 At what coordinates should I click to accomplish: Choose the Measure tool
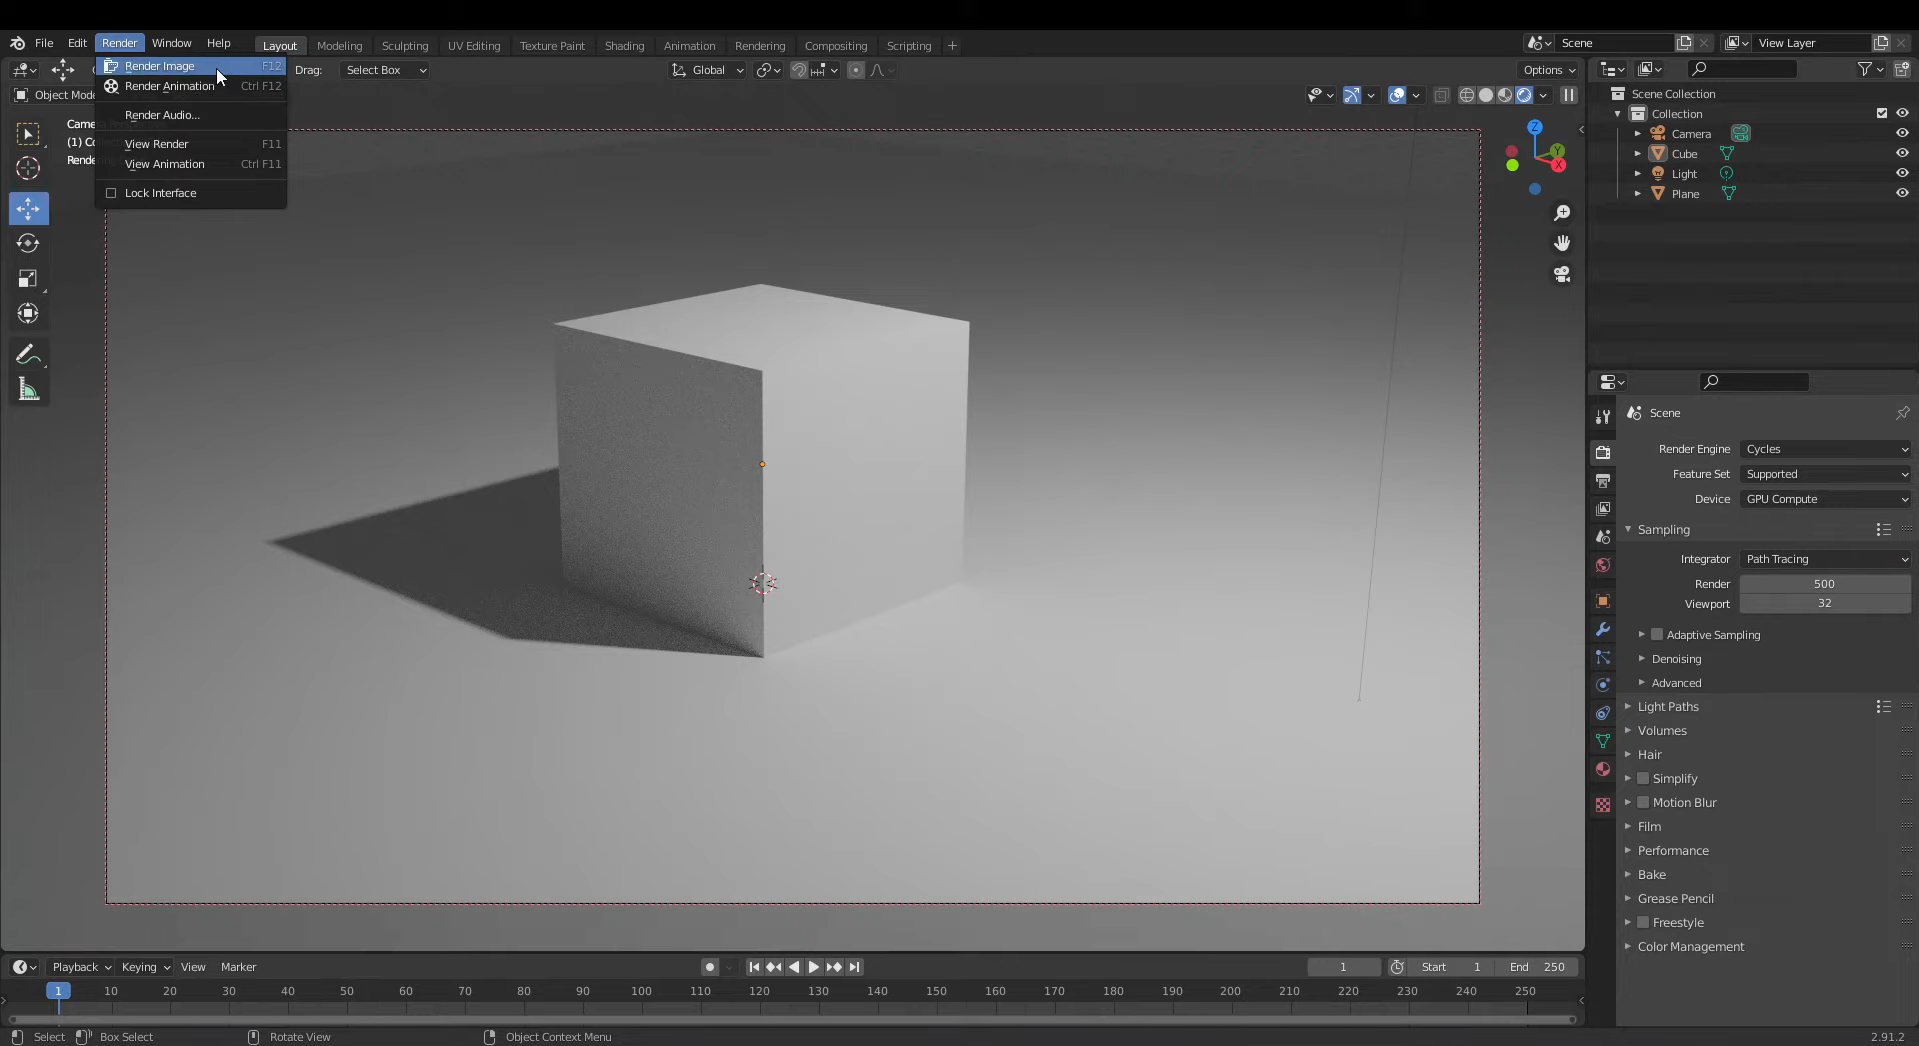28,390
